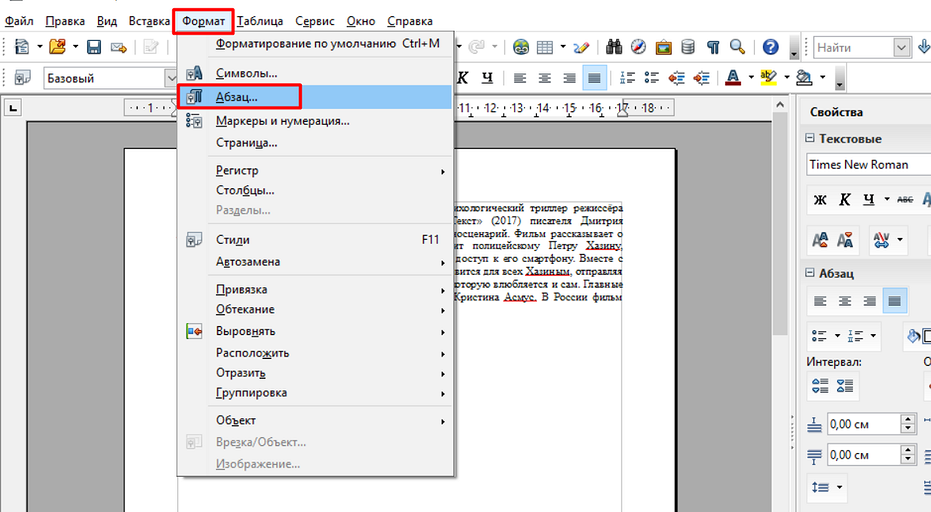Click the Navigator compass icon
Viewport: 931px width, 512px height.
click(637, 47)
